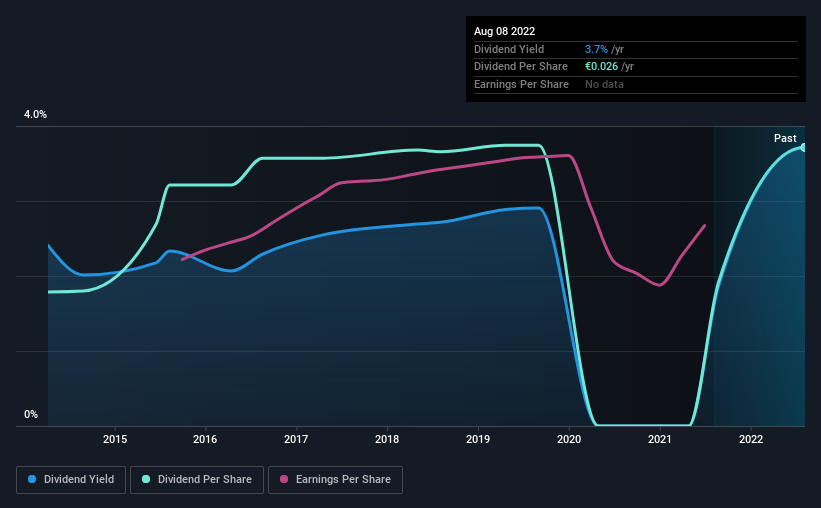Click the 2019 x-axis label
The image size is (821, 508).
[x=478, y=439]
